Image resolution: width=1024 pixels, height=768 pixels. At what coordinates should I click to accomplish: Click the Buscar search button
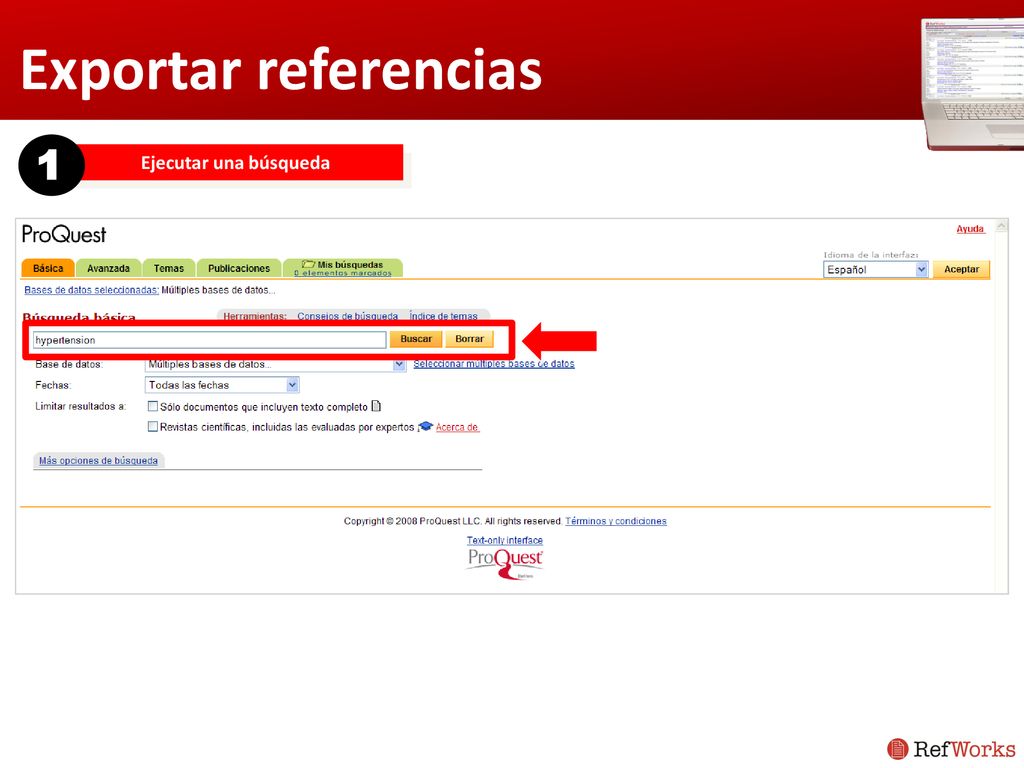coord(416,339)
